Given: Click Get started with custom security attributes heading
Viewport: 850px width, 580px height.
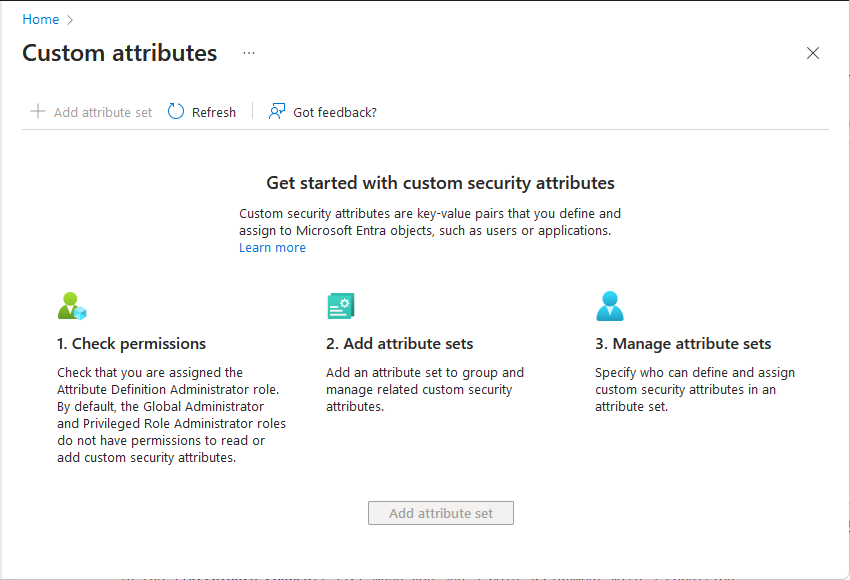Looking at the screenshot, I should point(440,183).
